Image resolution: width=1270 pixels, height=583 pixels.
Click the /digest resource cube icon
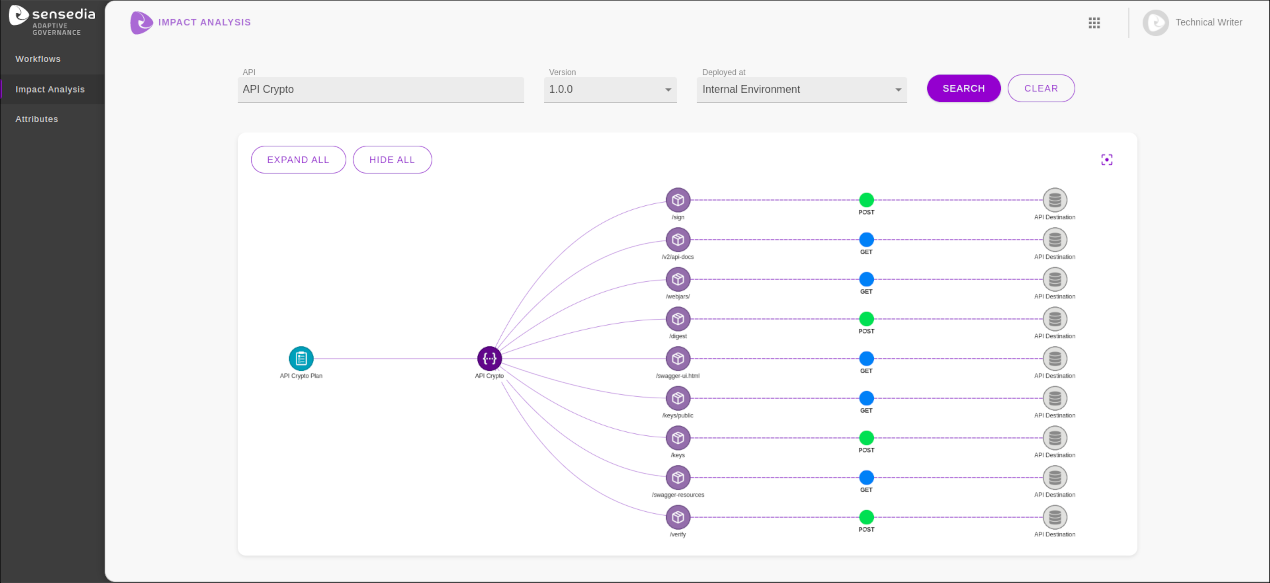click(x=678, y=319)
